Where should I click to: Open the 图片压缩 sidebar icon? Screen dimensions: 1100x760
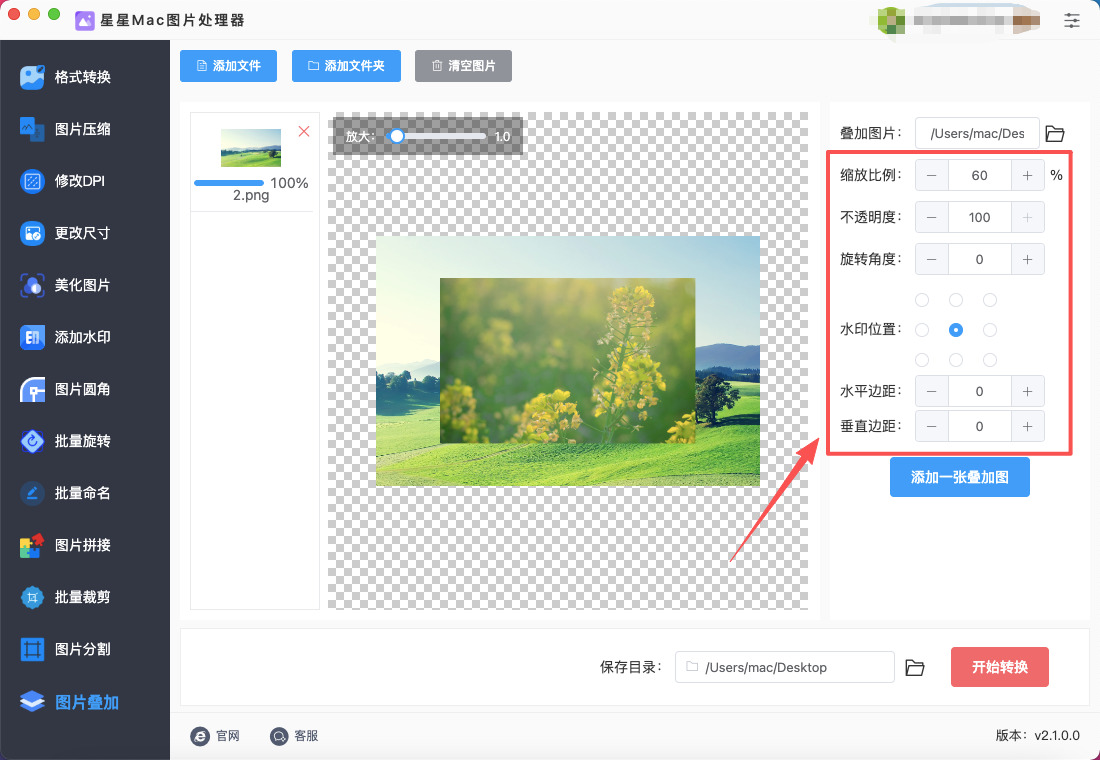[x=32, y=129]
